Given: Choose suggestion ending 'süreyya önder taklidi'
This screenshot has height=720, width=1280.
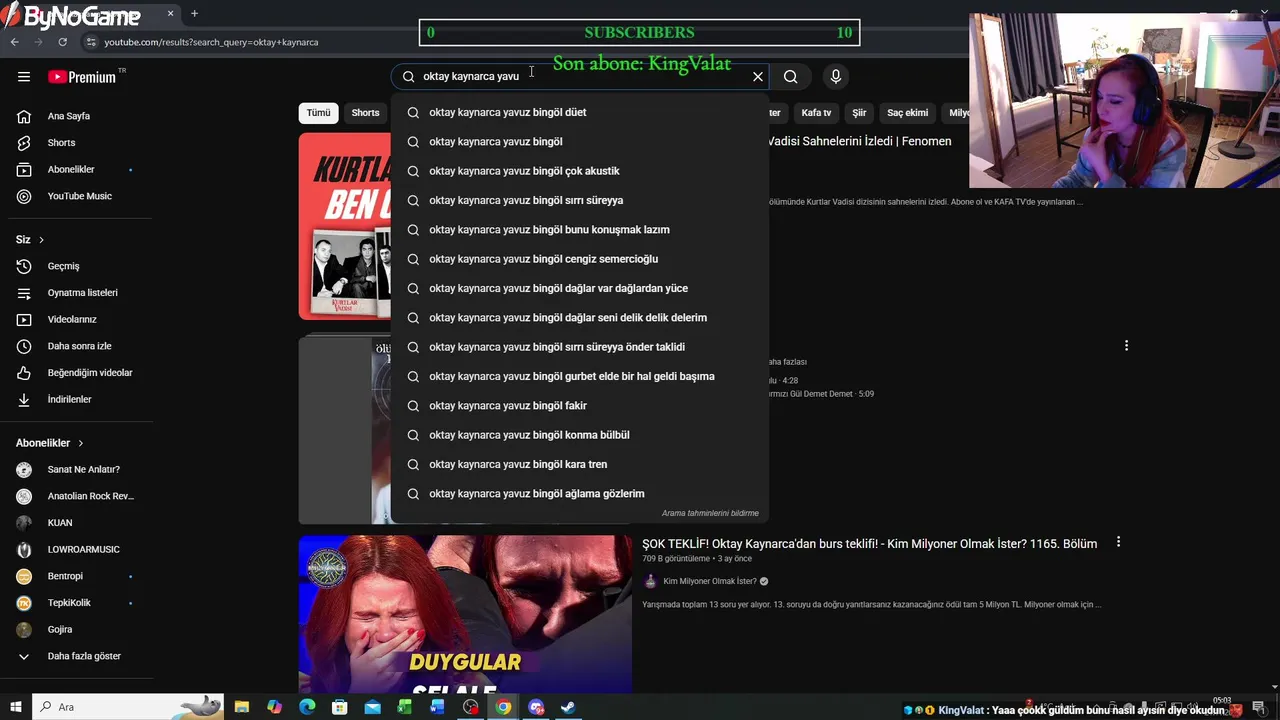Looking at the screenshot, I should coord(580,347).
